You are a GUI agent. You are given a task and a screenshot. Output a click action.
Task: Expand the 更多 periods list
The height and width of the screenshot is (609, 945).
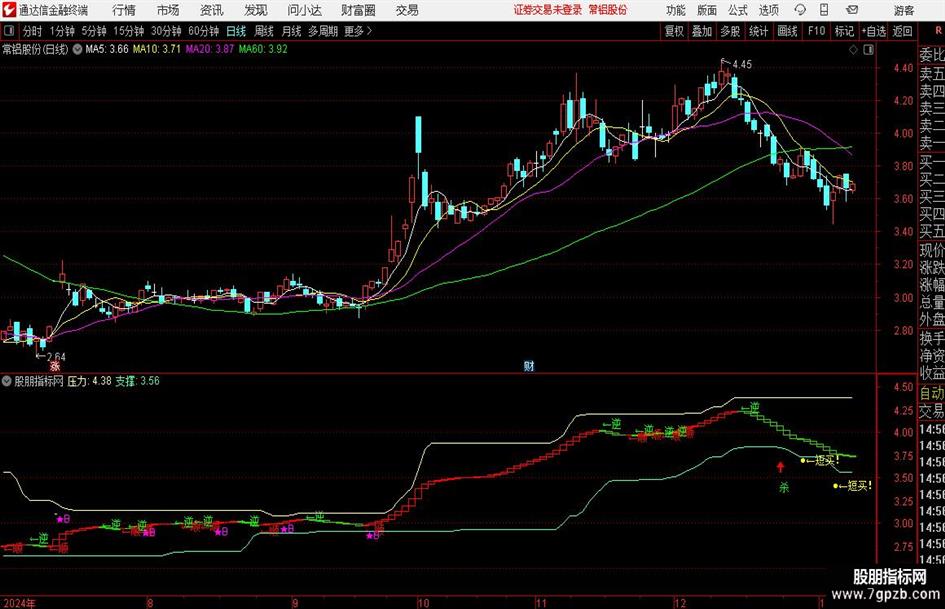[x=358, y=31]
